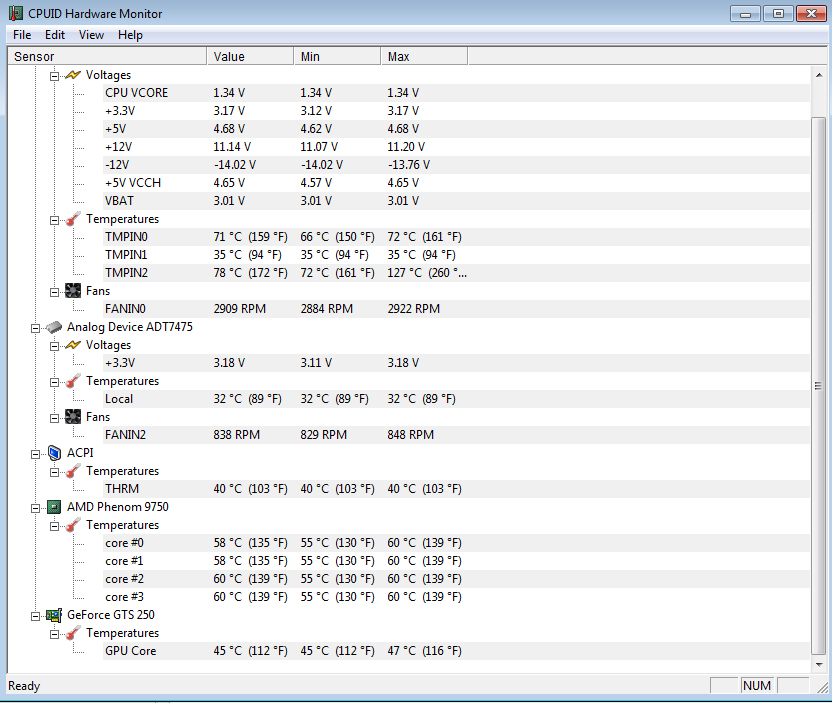832x703 pixels.
Task: Open the File menu
Action: point(22,35)
